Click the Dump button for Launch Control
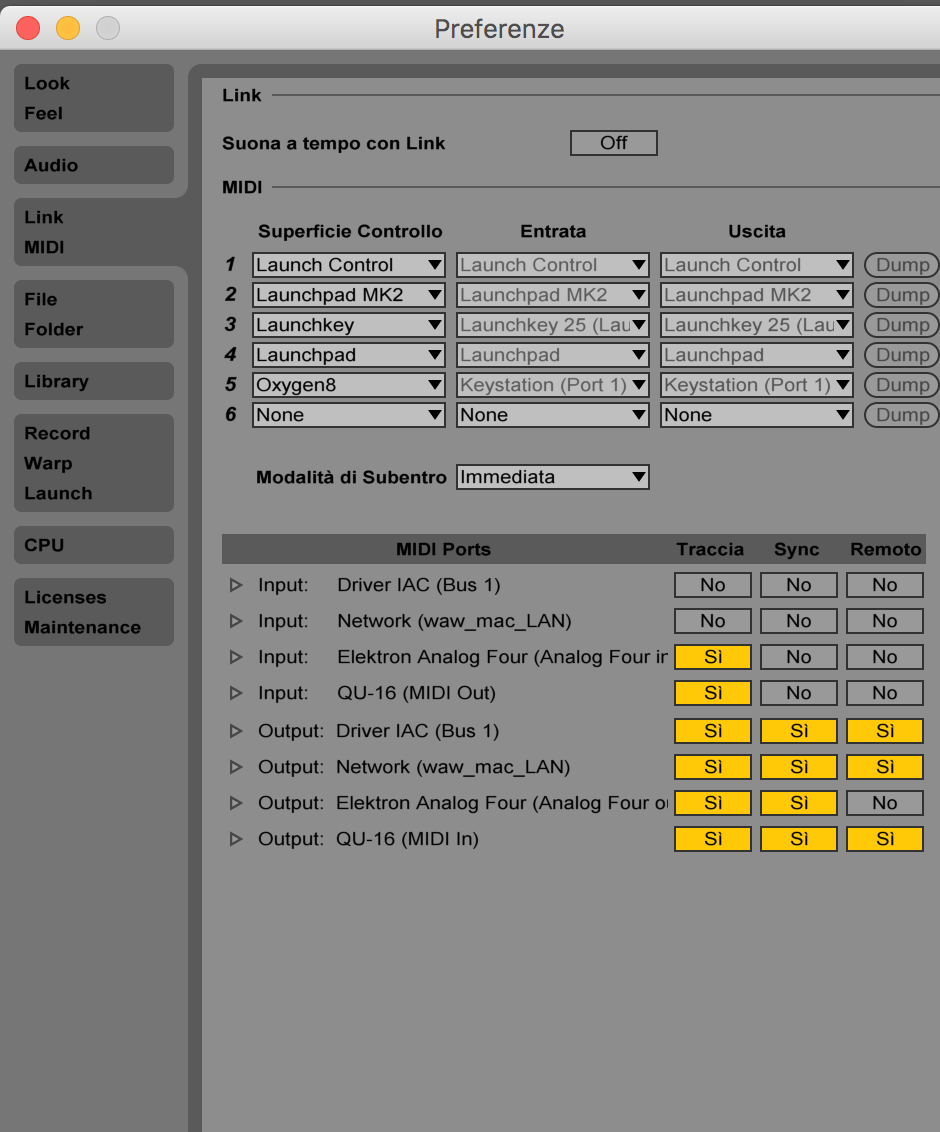Image resolution: width=940 pixels, height=1132 pixels. click(x=901, y=265)
